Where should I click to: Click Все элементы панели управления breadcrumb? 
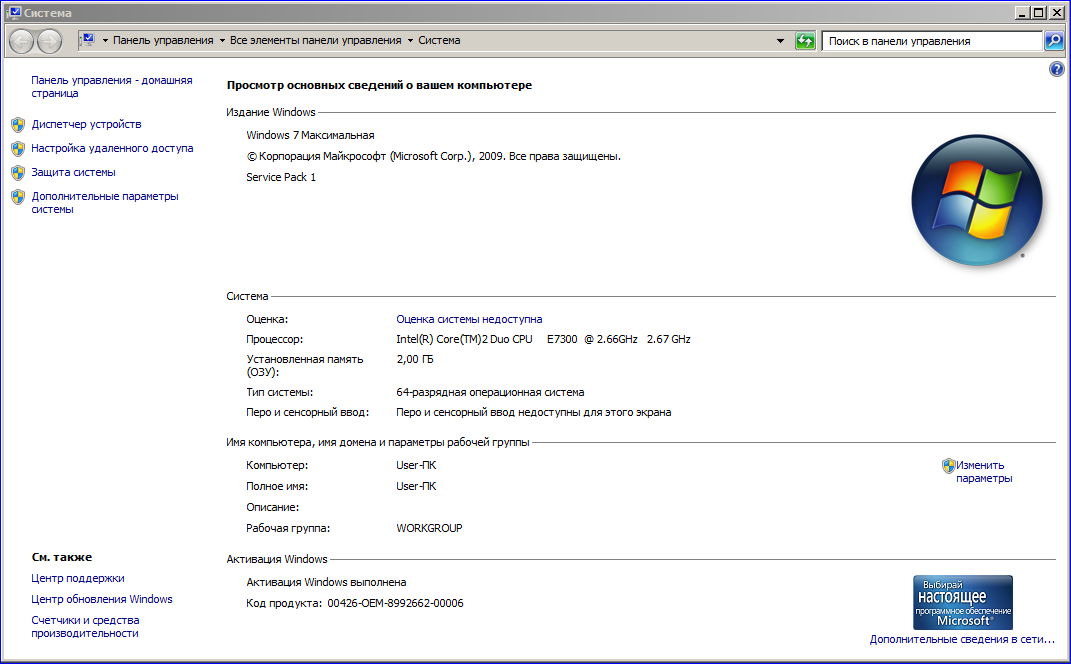[x=316, y=40]
